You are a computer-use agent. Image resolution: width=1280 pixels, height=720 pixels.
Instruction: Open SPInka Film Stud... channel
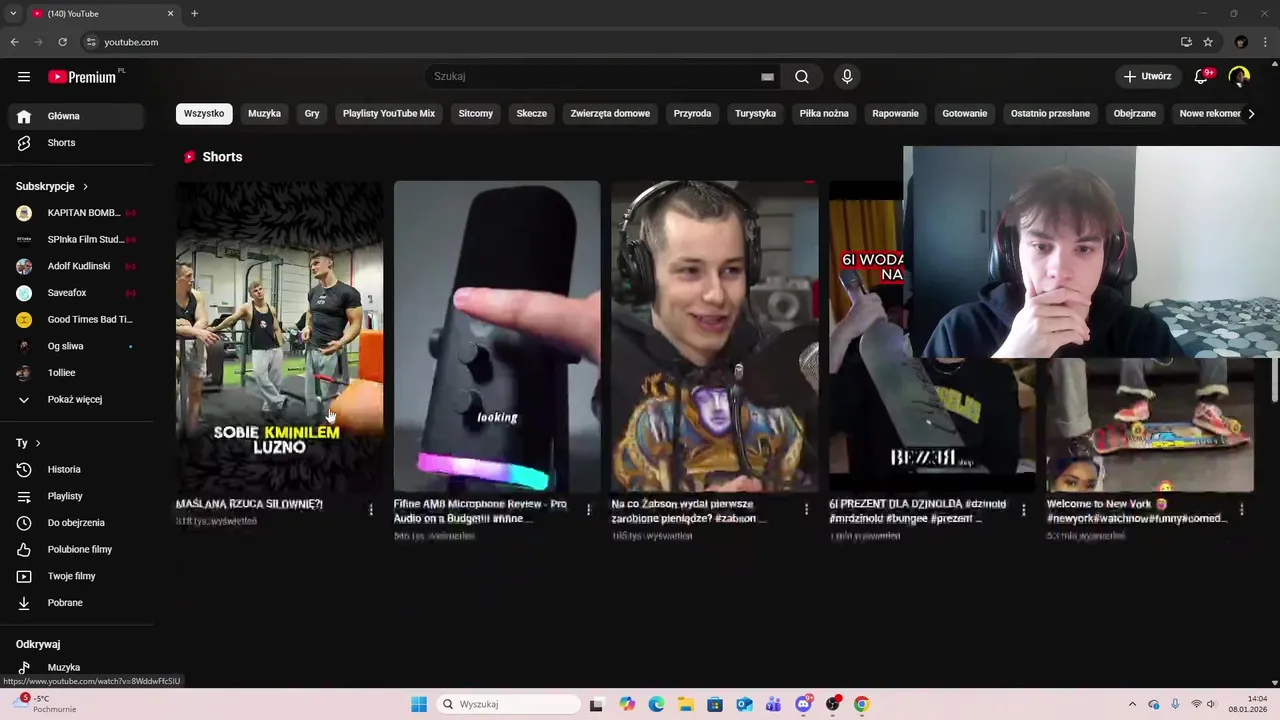pos(77,240)
